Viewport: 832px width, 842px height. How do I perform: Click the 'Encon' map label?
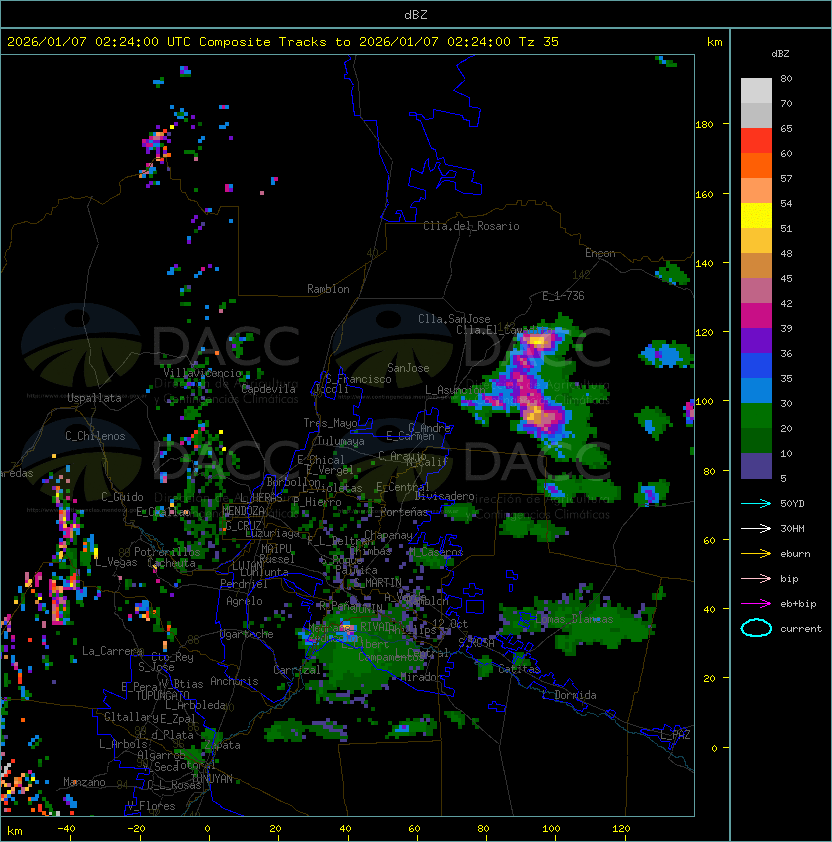pos(600,253)
